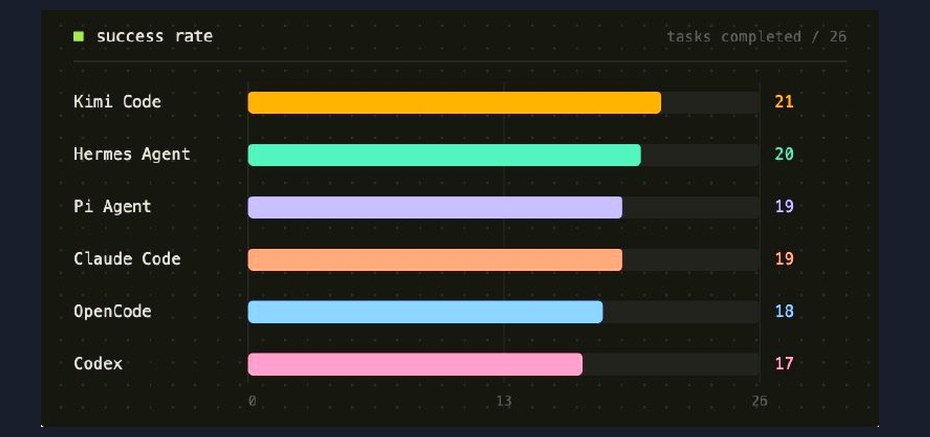Click the 'Kimi Code' label
930x437 pixels.
(117, 102)
